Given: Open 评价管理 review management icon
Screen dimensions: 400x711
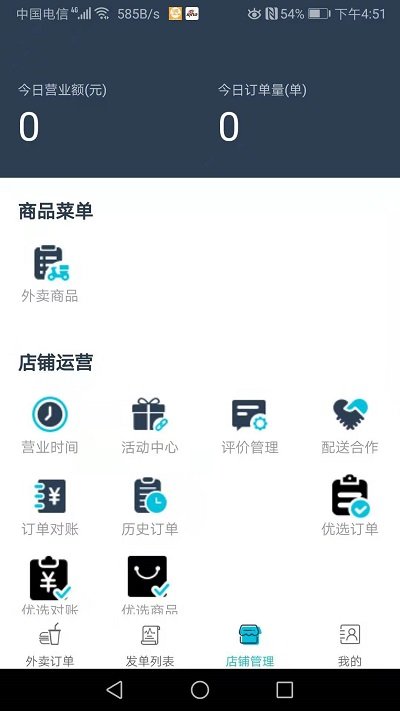Looking at the screenshot, I should coord(249,414).
